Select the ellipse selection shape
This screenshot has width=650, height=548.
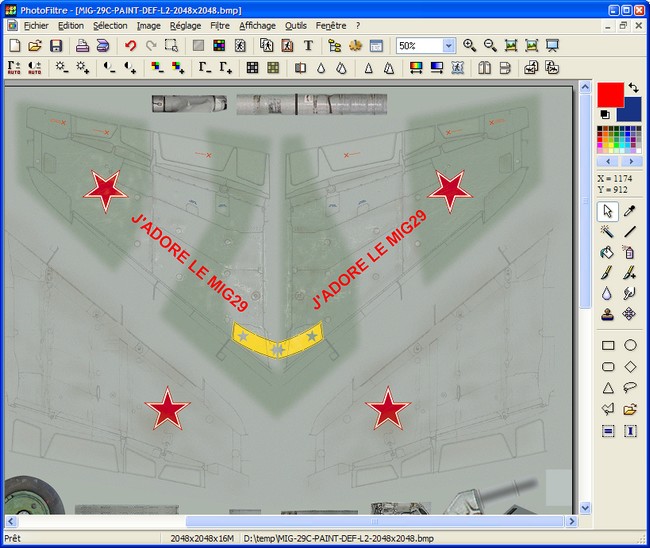coord(630,345)
